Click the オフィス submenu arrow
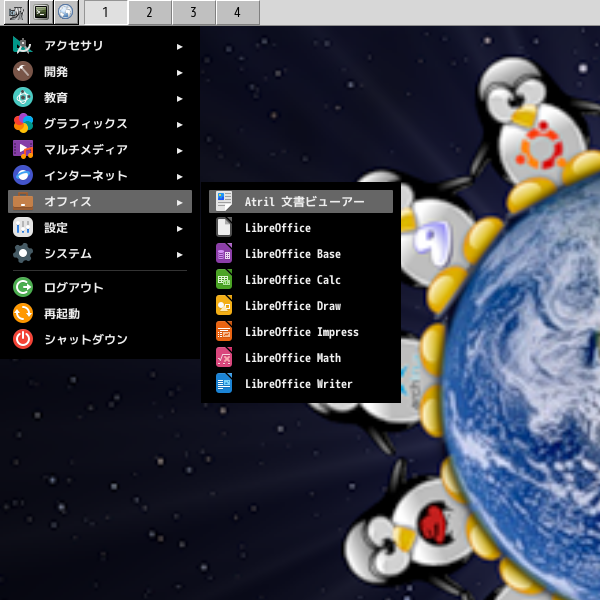The width and height of the screenshot is (600, 600). [179, 203]
